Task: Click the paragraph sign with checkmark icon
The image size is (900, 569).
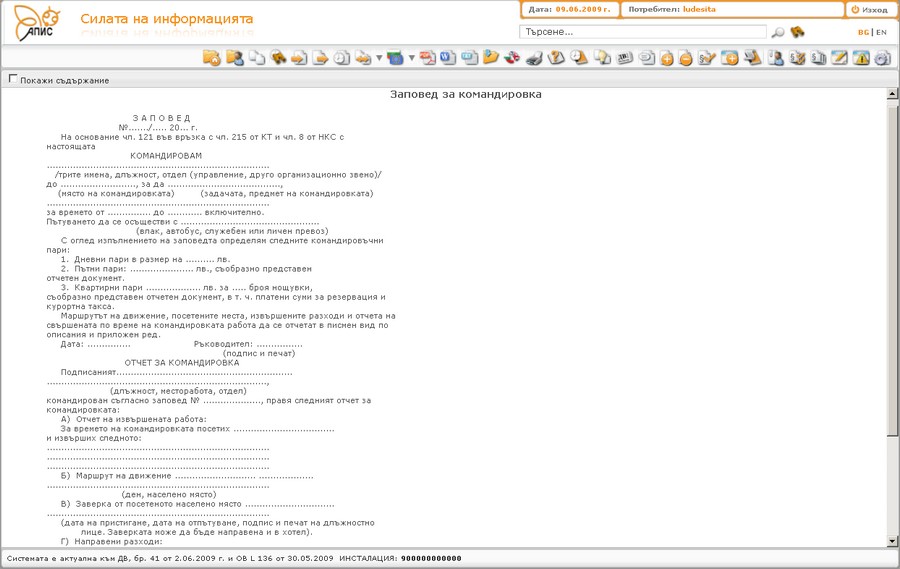Action: pos(707,57)
